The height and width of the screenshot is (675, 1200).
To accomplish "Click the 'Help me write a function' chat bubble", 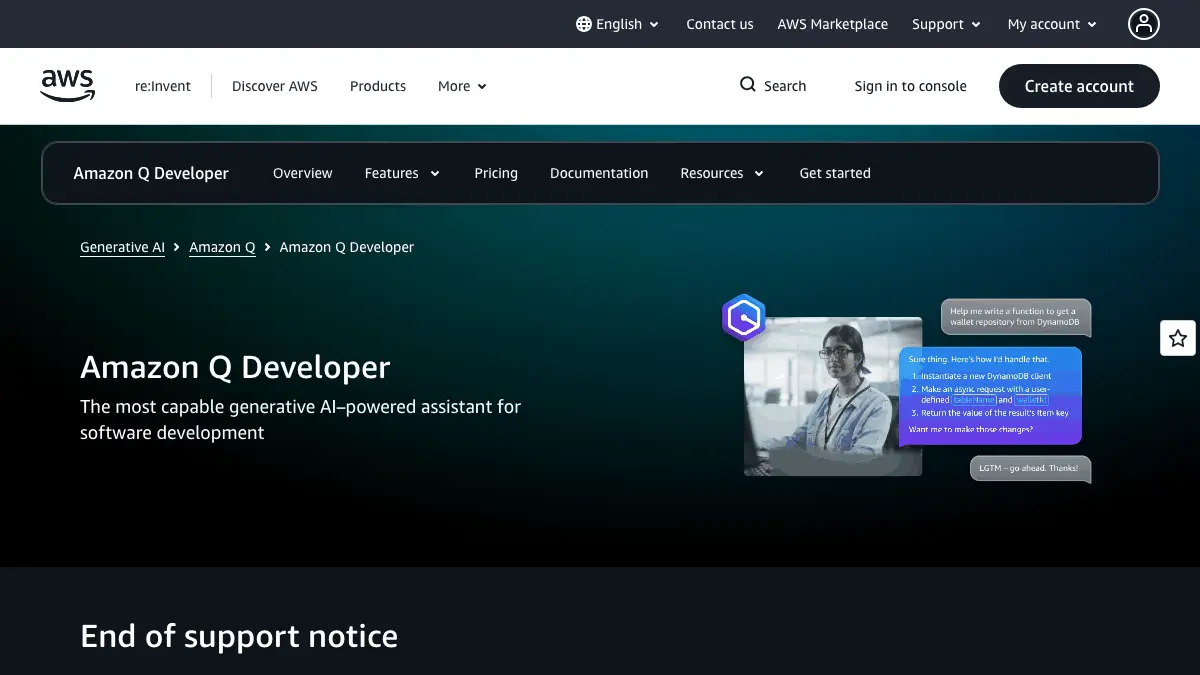I will point(1016,317).
